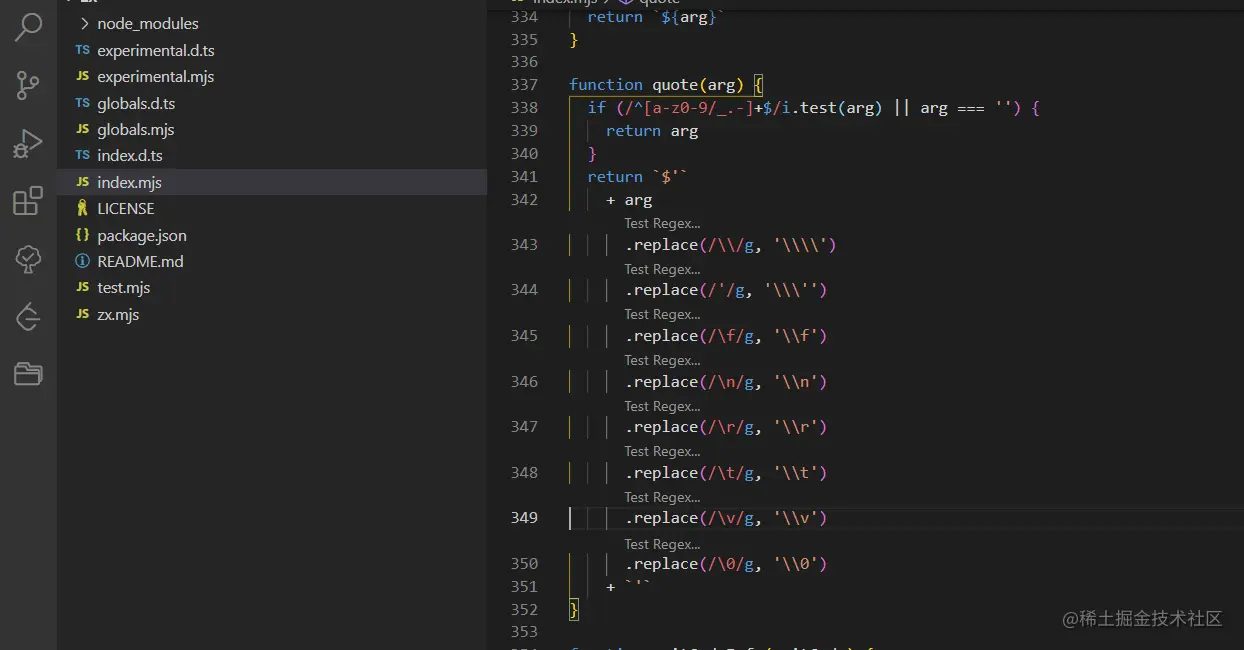The height and width of the screenshot is (650, 1244).
Task: Place cursor on 'return arg' line
Action: point(652,131)
